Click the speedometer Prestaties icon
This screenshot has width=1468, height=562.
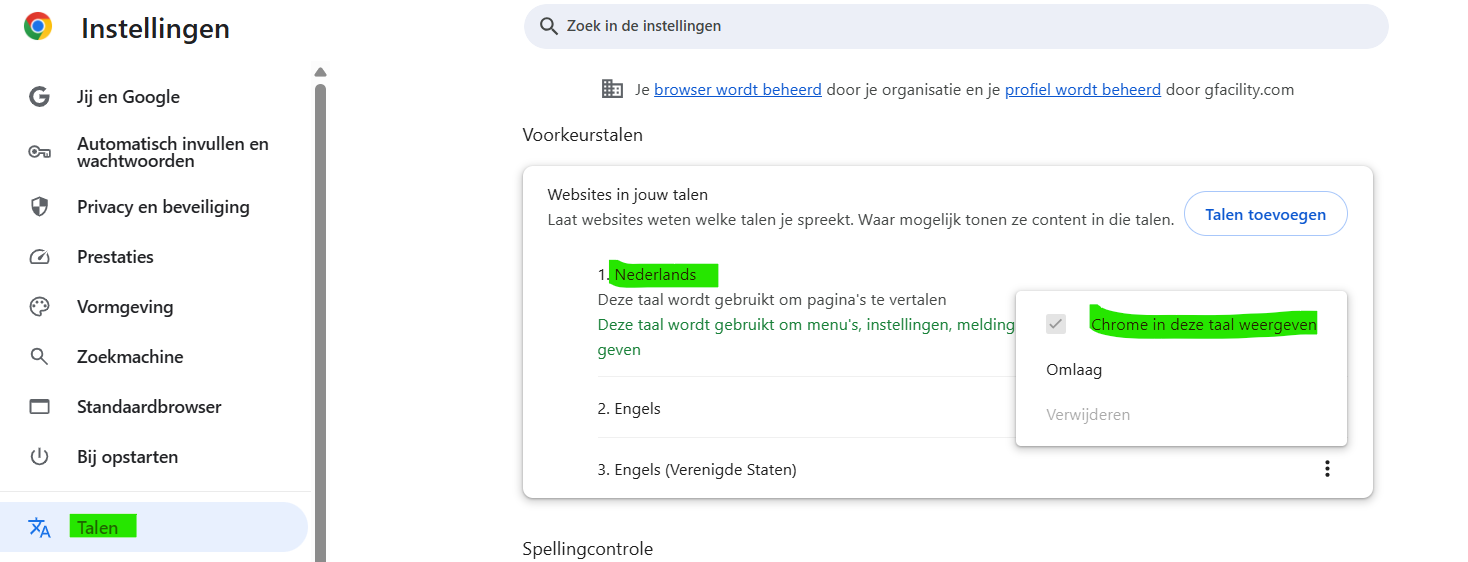click(39, 257)
